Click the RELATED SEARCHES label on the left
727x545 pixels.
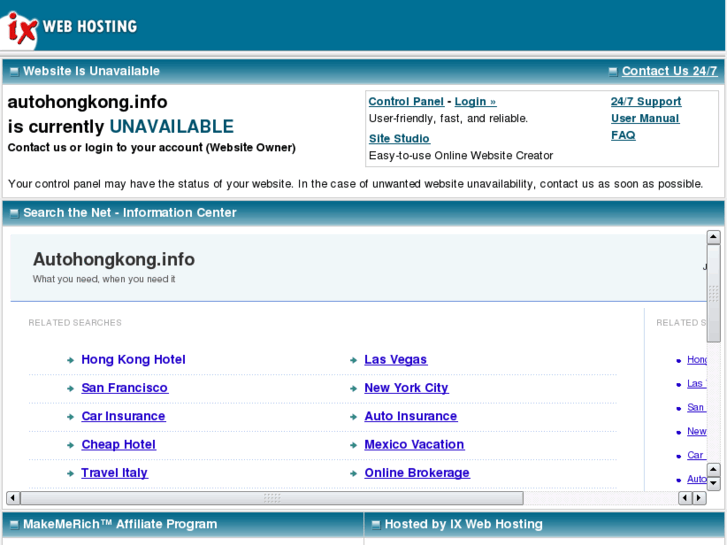click(75, 322)
